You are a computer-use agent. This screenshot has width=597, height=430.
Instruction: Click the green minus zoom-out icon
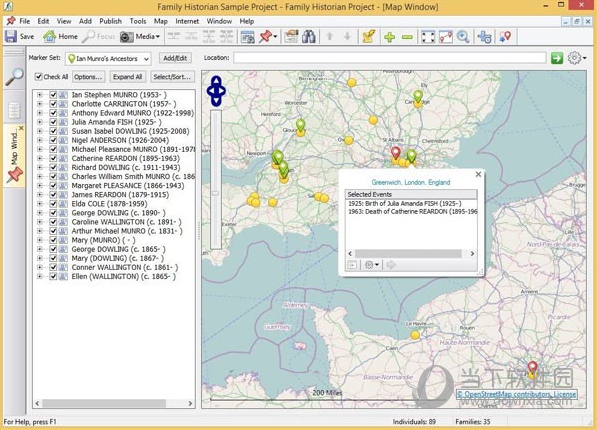click(407, 37)
